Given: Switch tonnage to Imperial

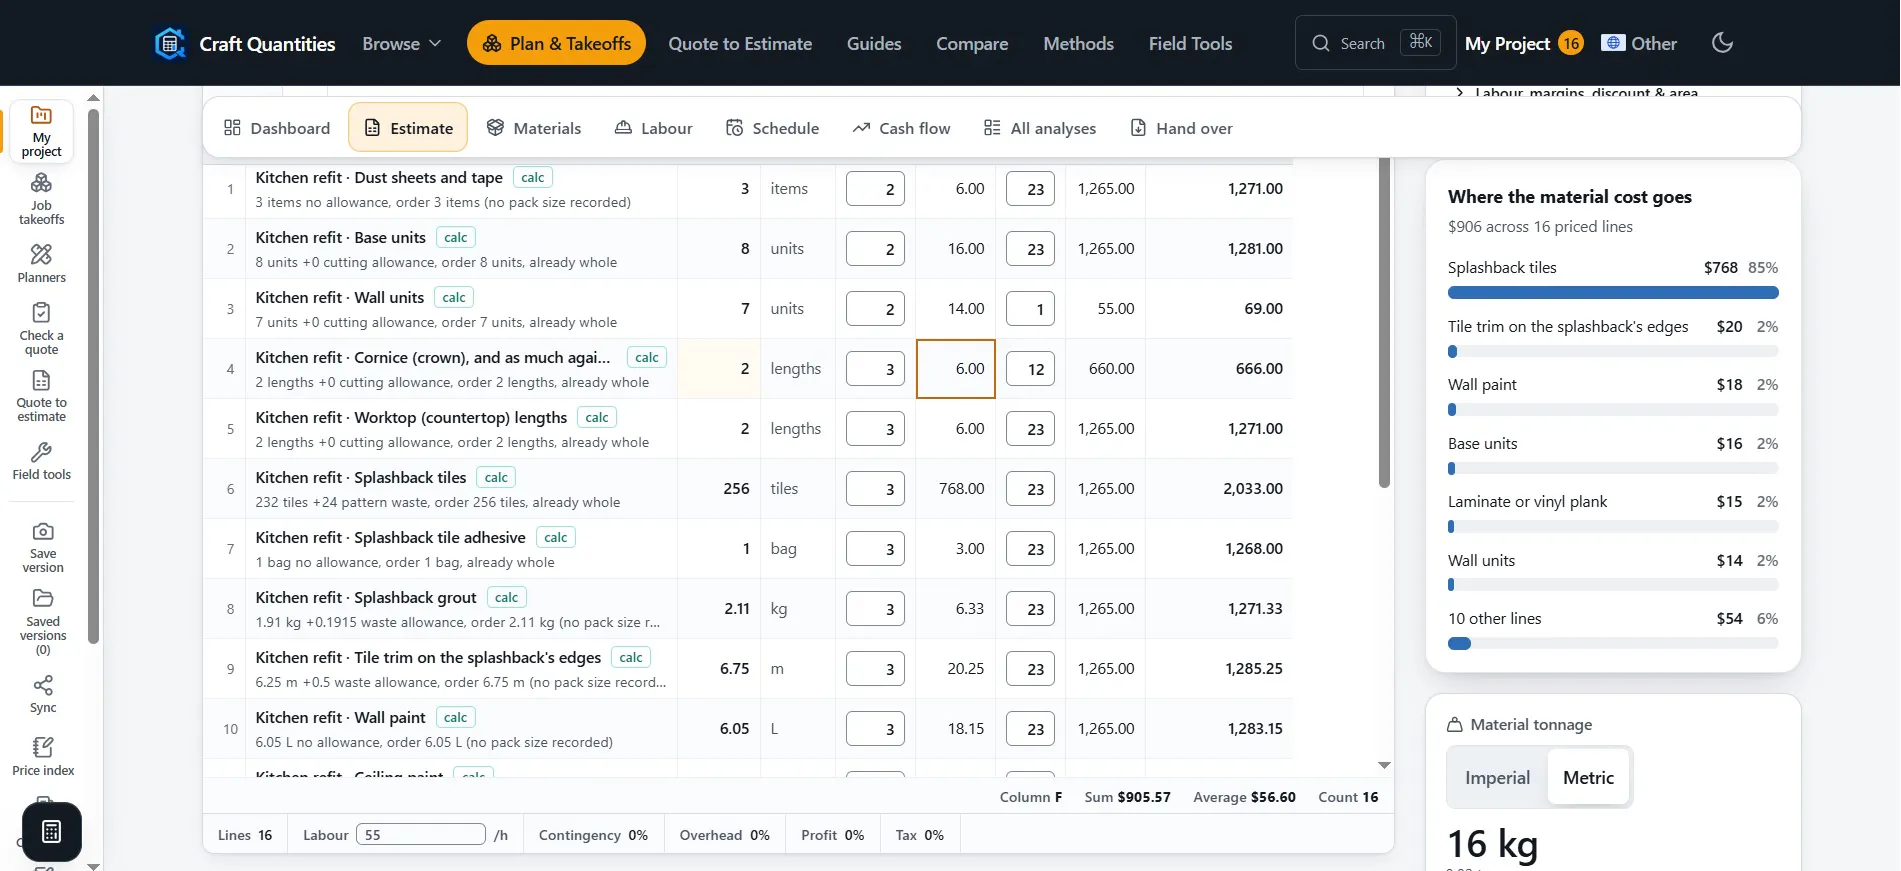Looking at the screenshot, I should 1497,777.
